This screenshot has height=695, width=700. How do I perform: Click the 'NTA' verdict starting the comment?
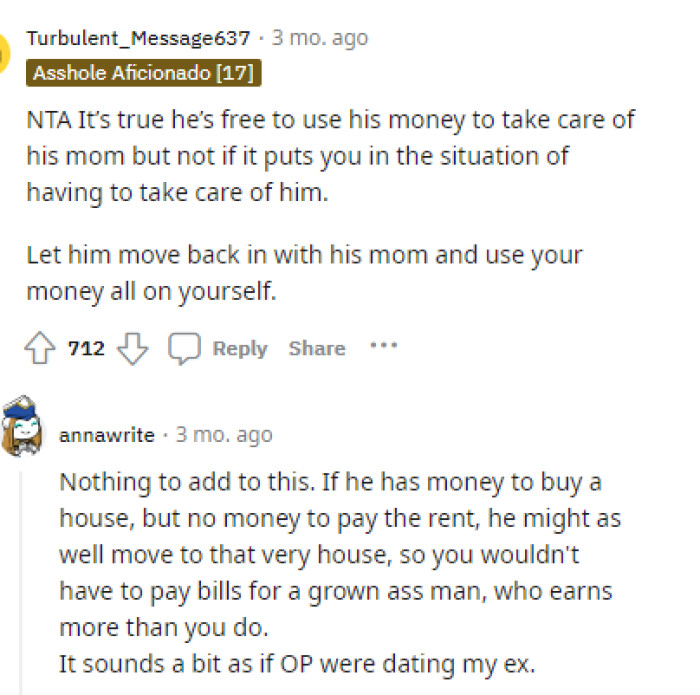(x=44, y=121)
